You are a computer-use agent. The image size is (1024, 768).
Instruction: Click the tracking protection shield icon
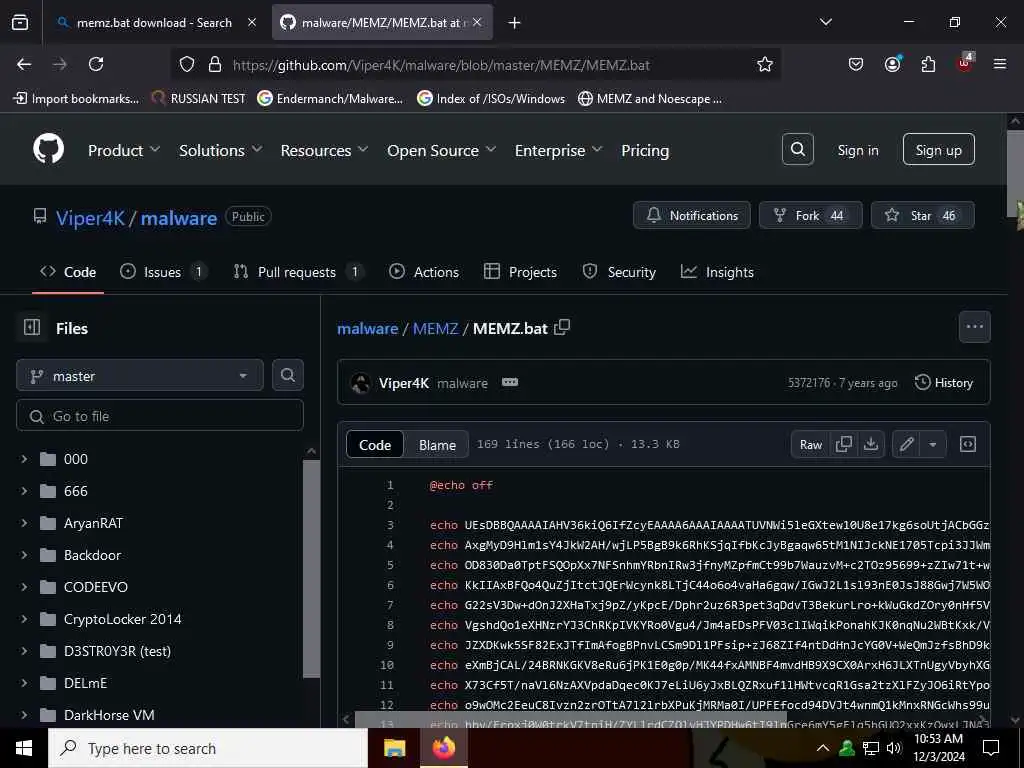[187, 64]
